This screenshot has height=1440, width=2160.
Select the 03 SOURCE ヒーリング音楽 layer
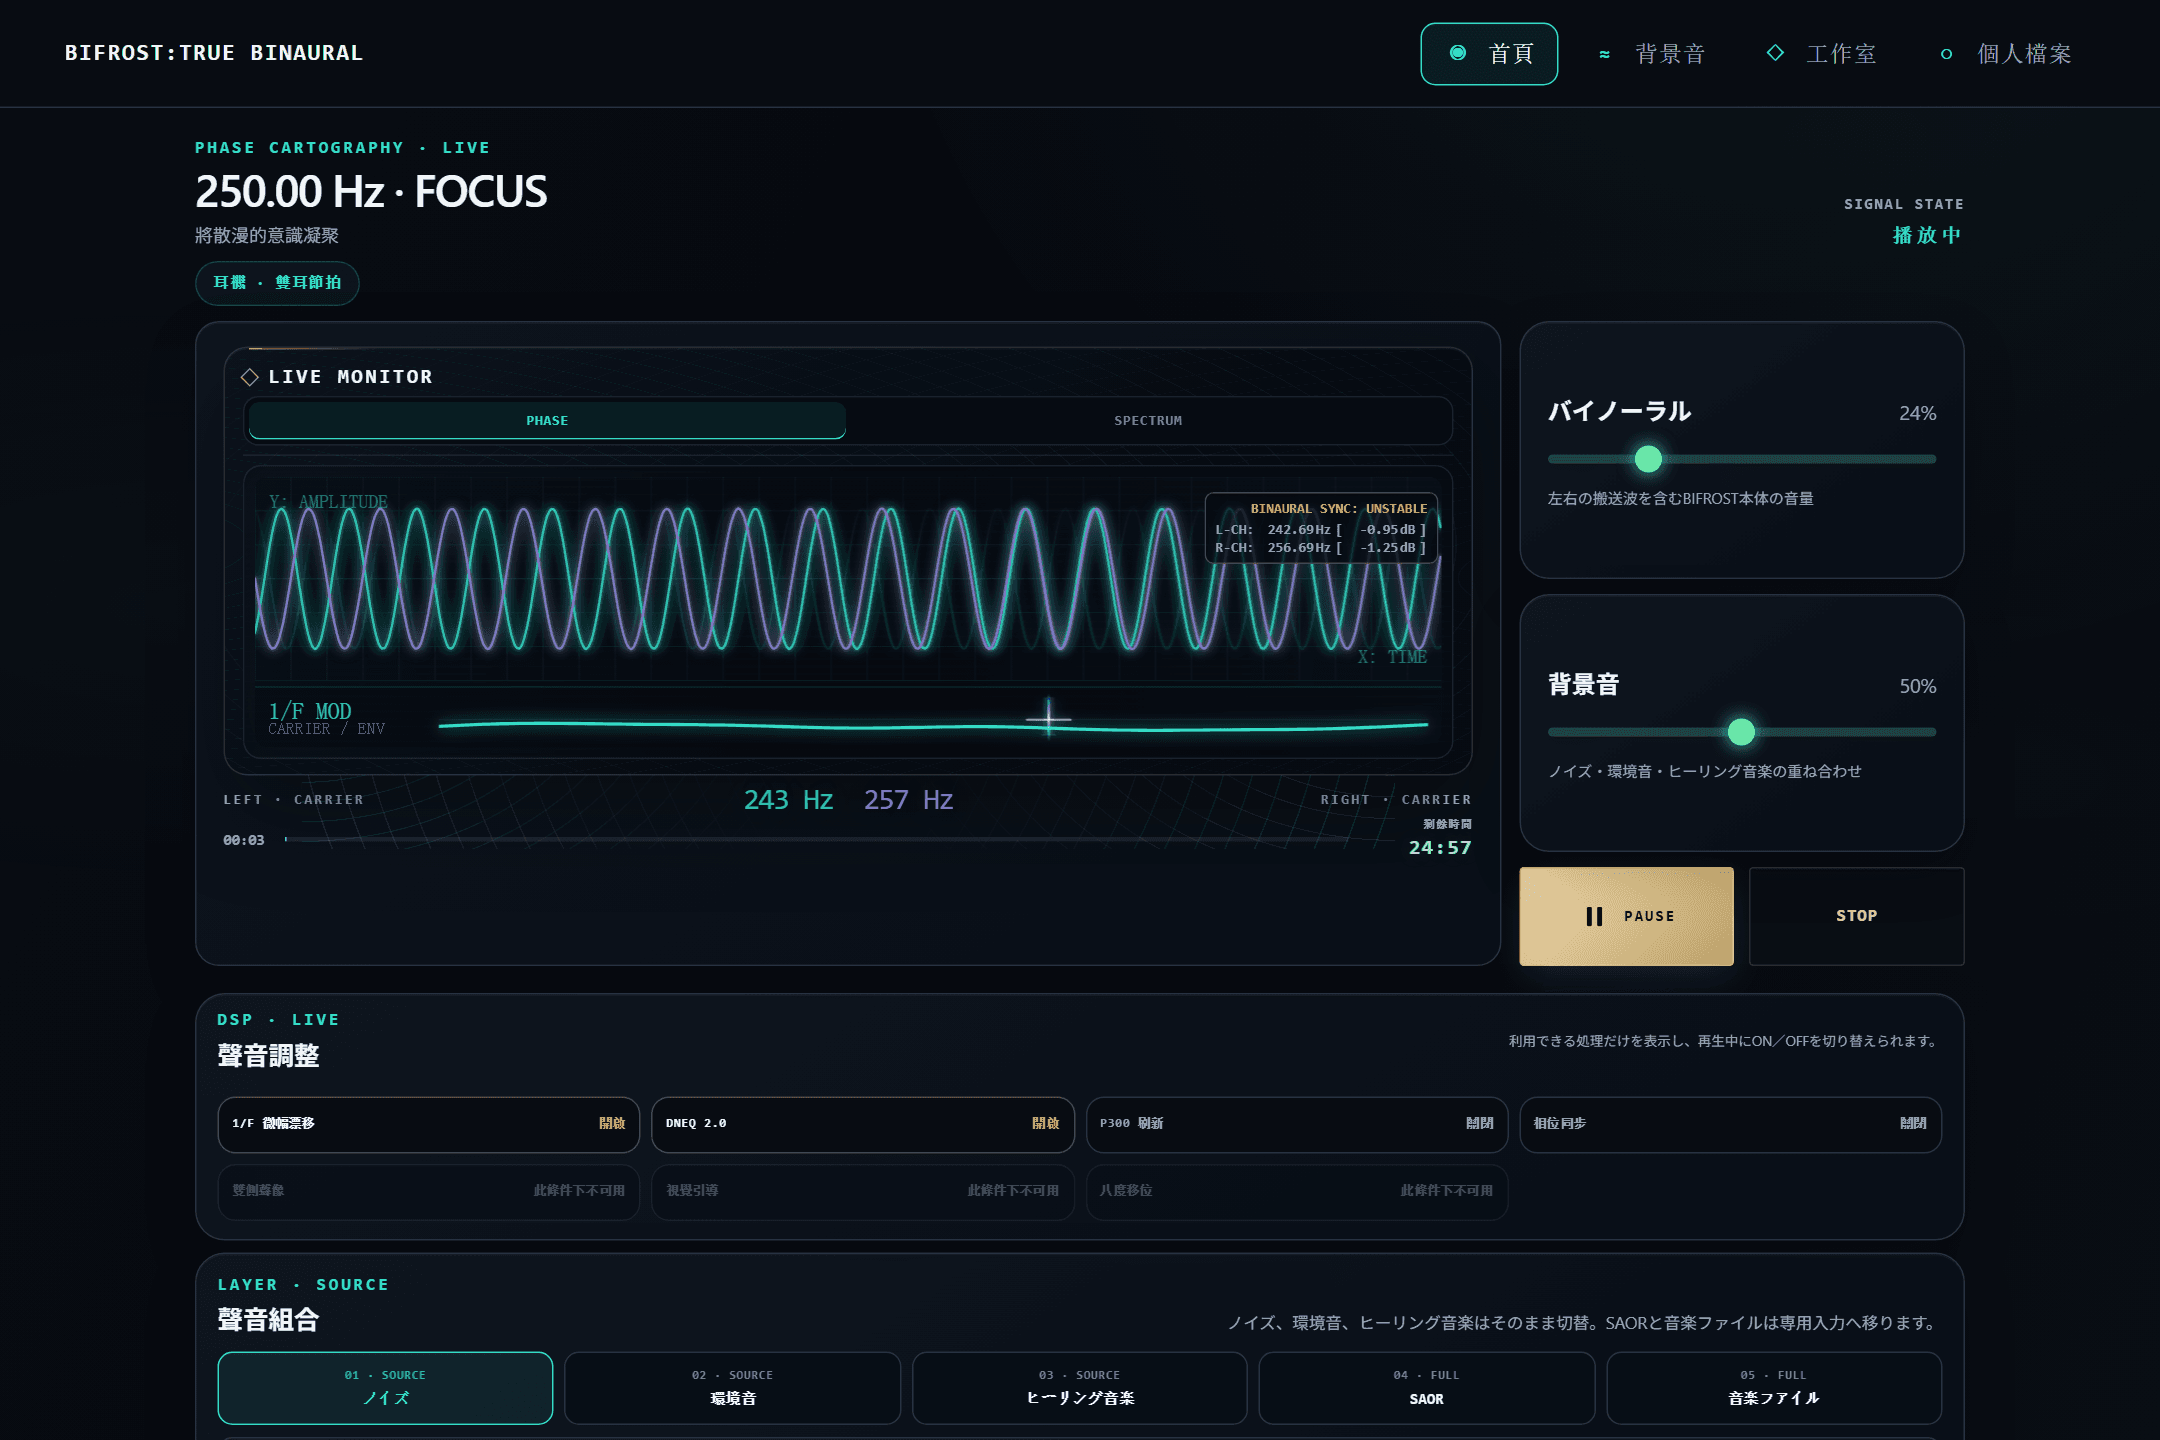[x=1080, y=1388]
